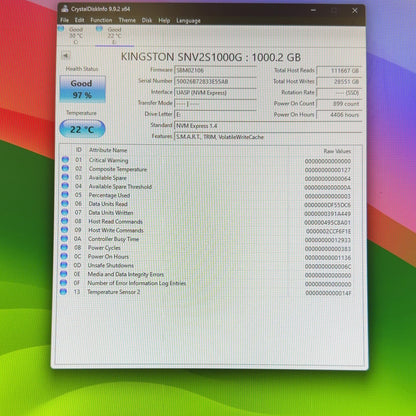Click status orb for Composite Temperature row
The width and height of the screenshot is (416, 416).
point(65,169)
